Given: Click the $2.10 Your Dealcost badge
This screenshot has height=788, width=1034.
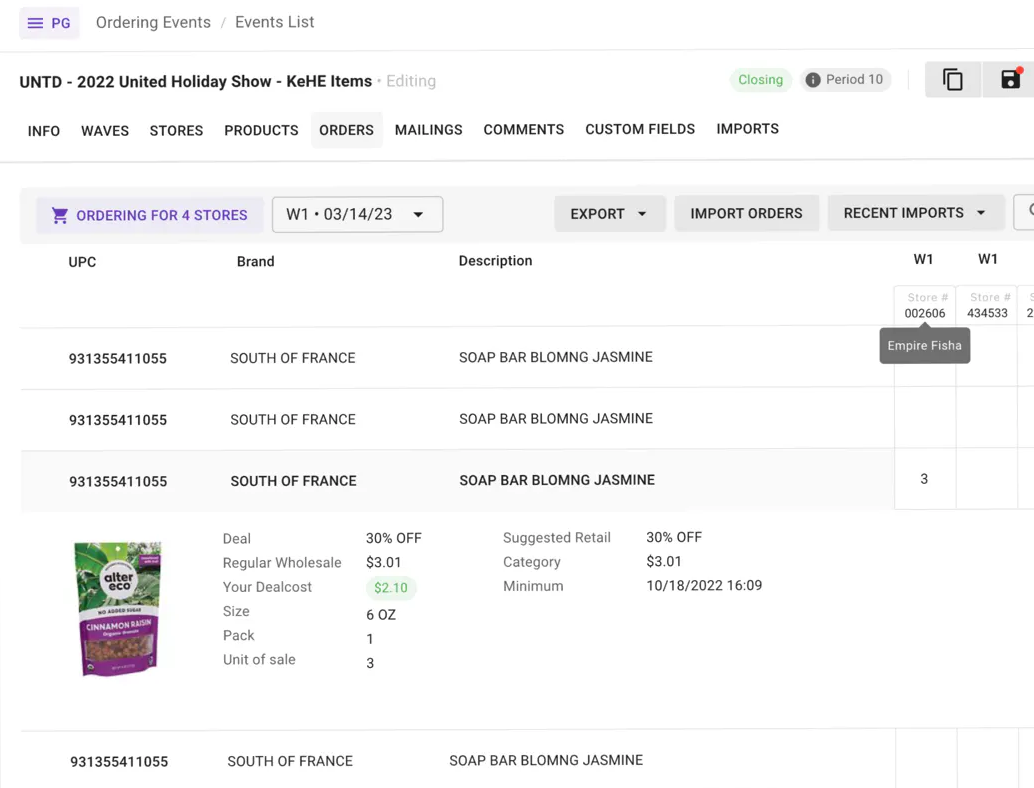Looking at the screenshot, I should pos(391,588).
